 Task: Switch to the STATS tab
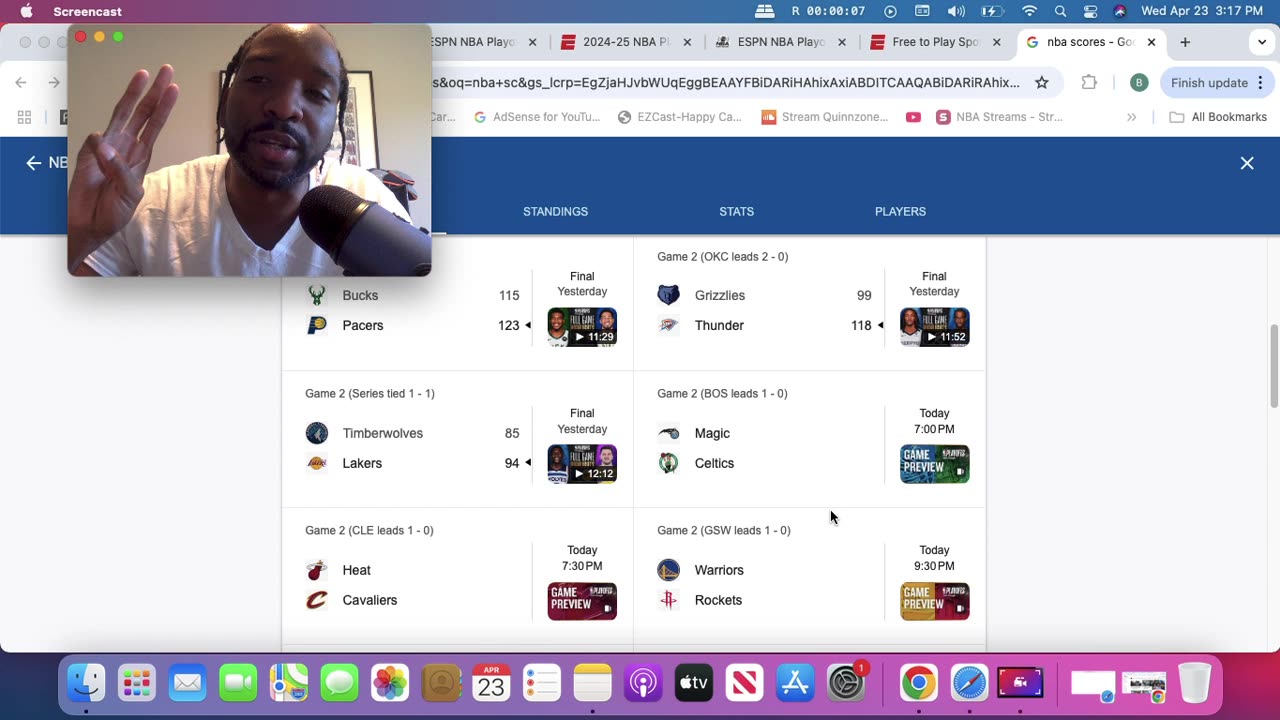click(x=736, y=211)
